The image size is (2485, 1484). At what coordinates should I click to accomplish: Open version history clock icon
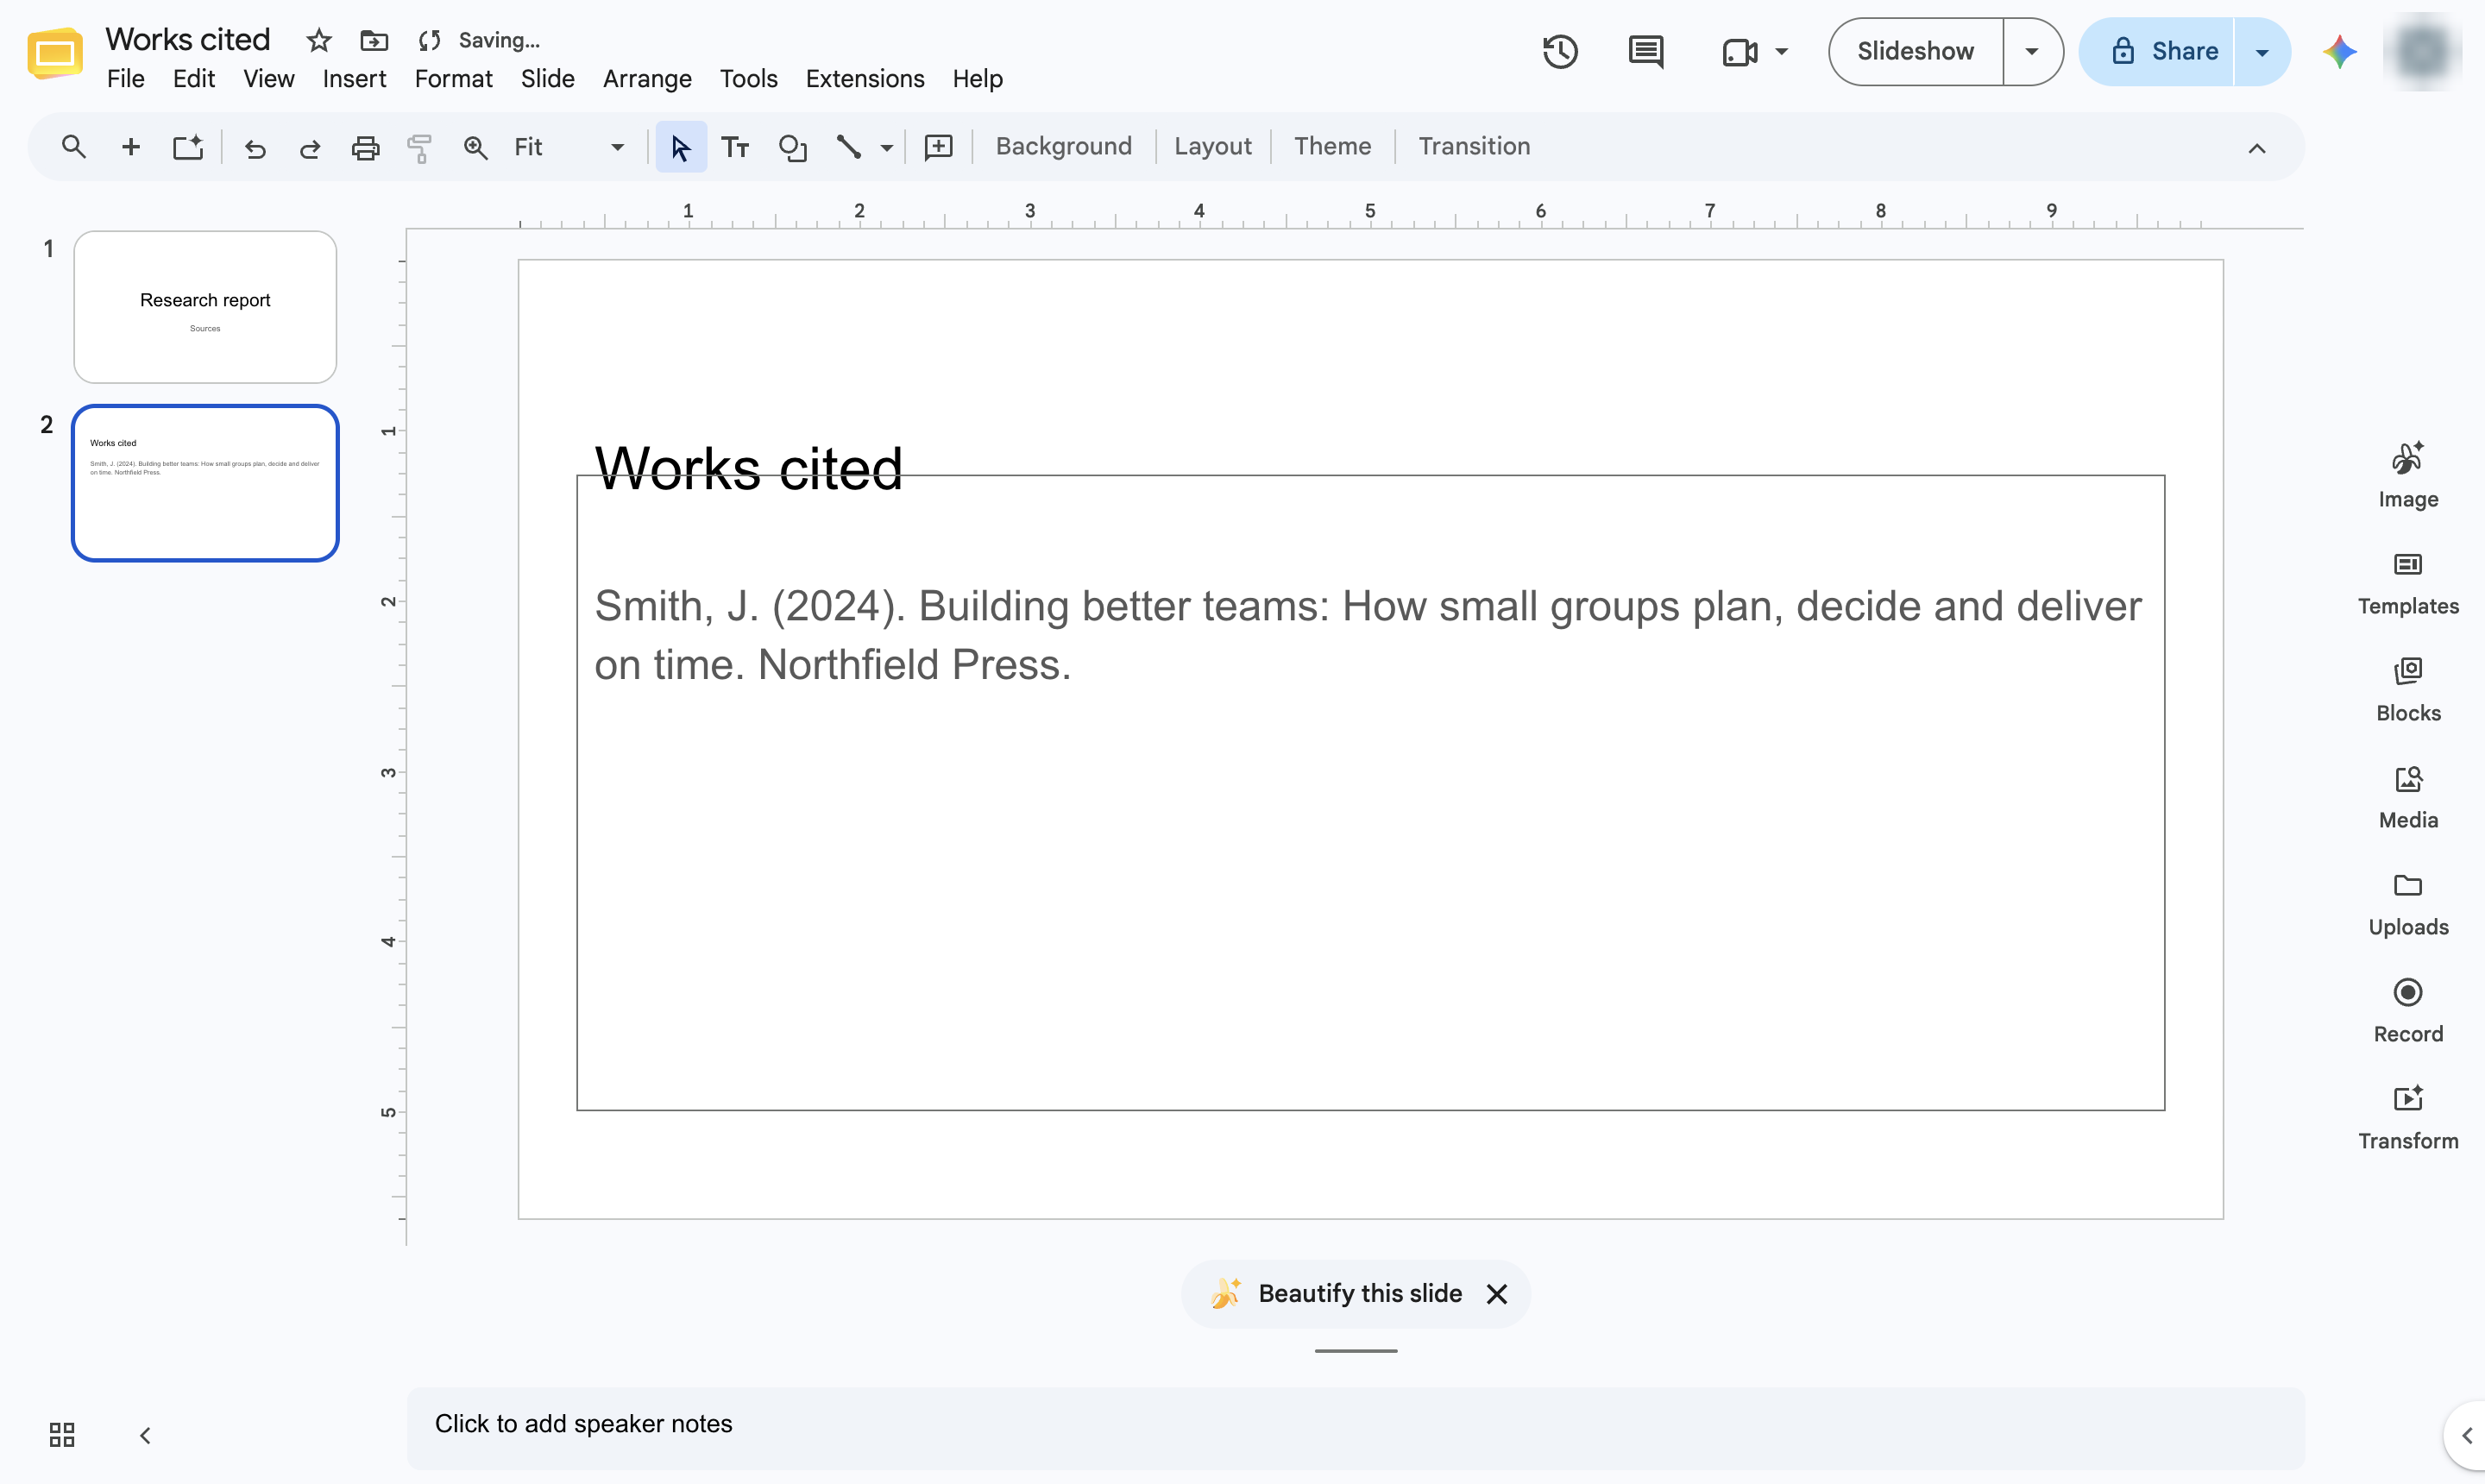click(x=1560, y=51)
